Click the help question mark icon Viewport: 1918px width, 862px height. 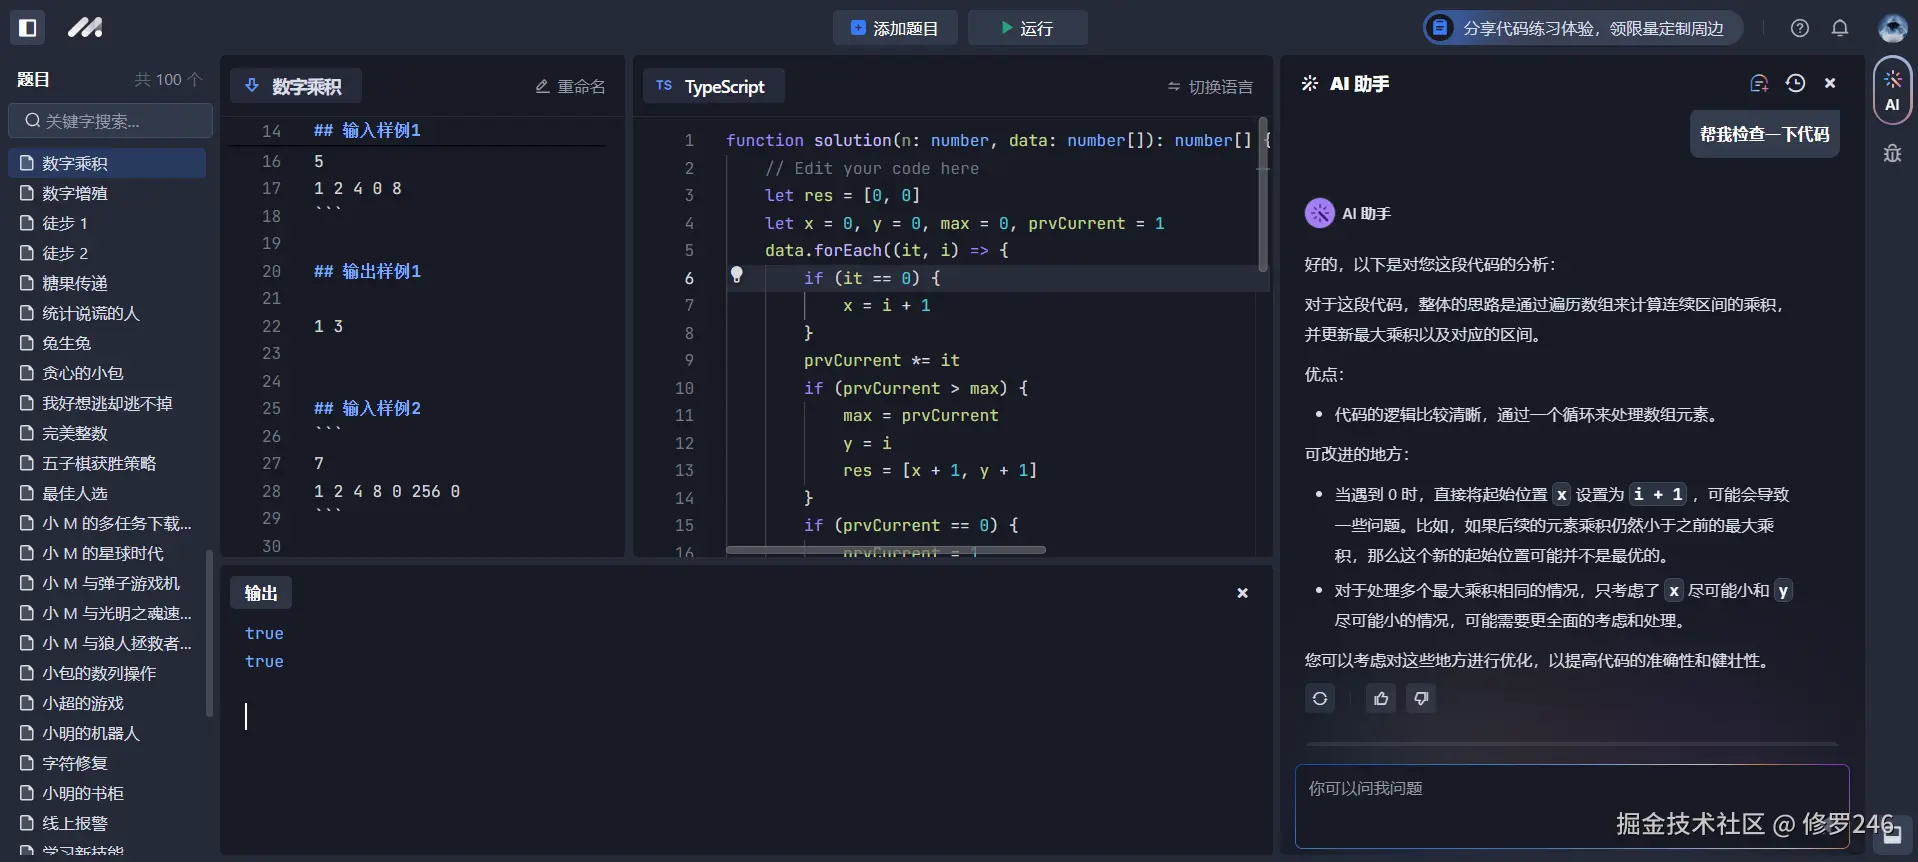click(x=1800, y=28)
